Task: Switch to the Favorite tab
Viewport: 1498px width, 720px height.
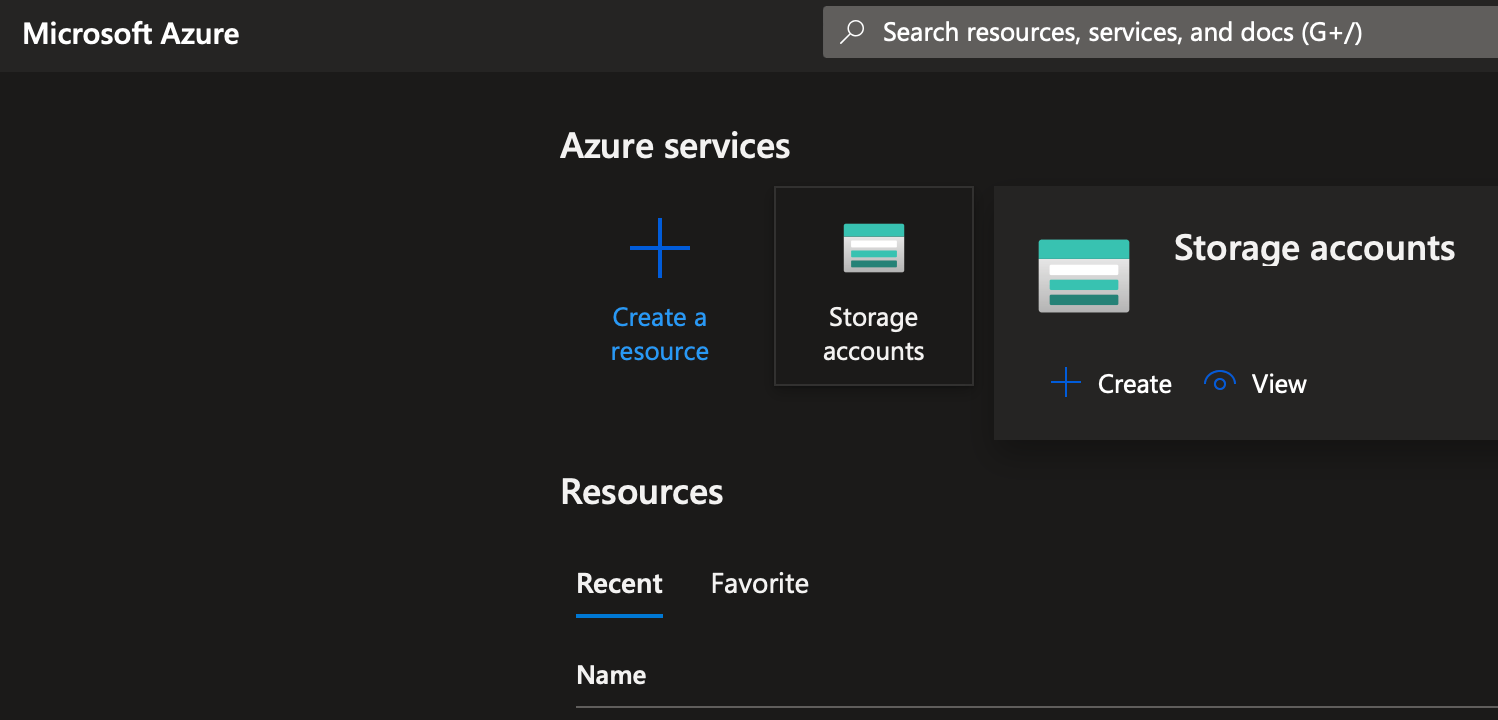Action: tap(759, 583)
